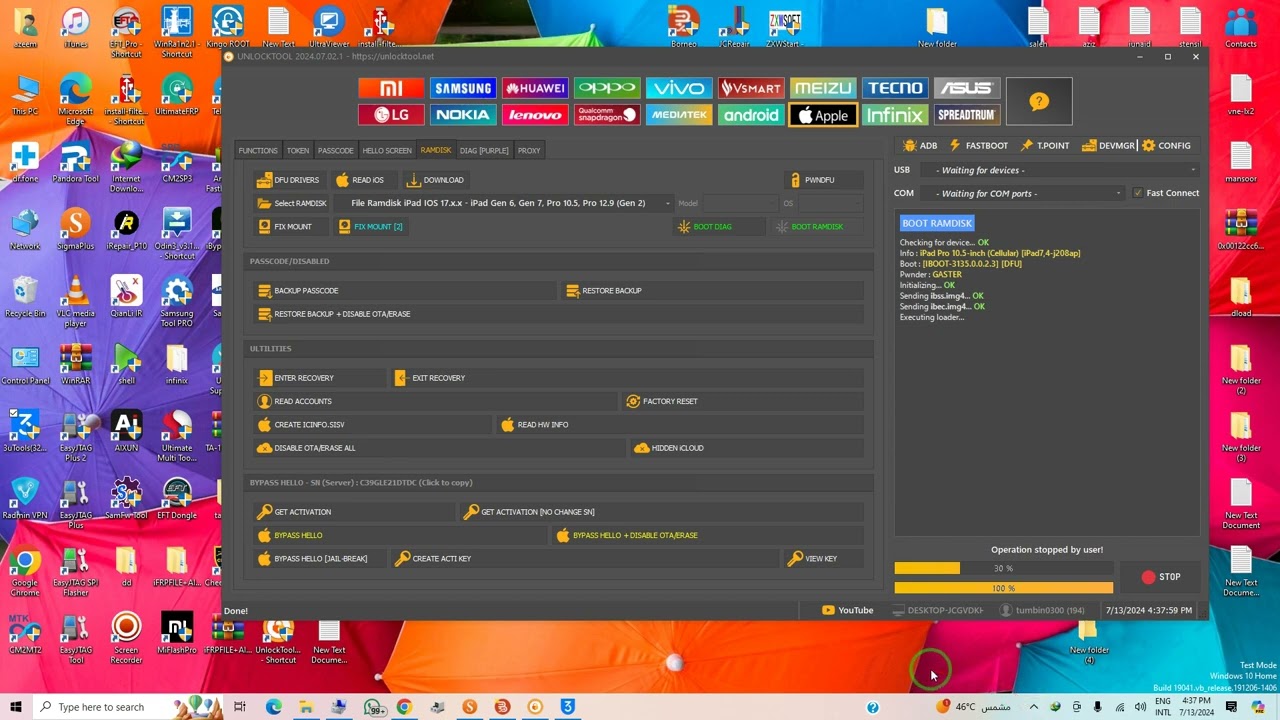Viewport: 1280px width, 720px height.
Task: Click the red STOP button
Action: (x=1161, y=577)
